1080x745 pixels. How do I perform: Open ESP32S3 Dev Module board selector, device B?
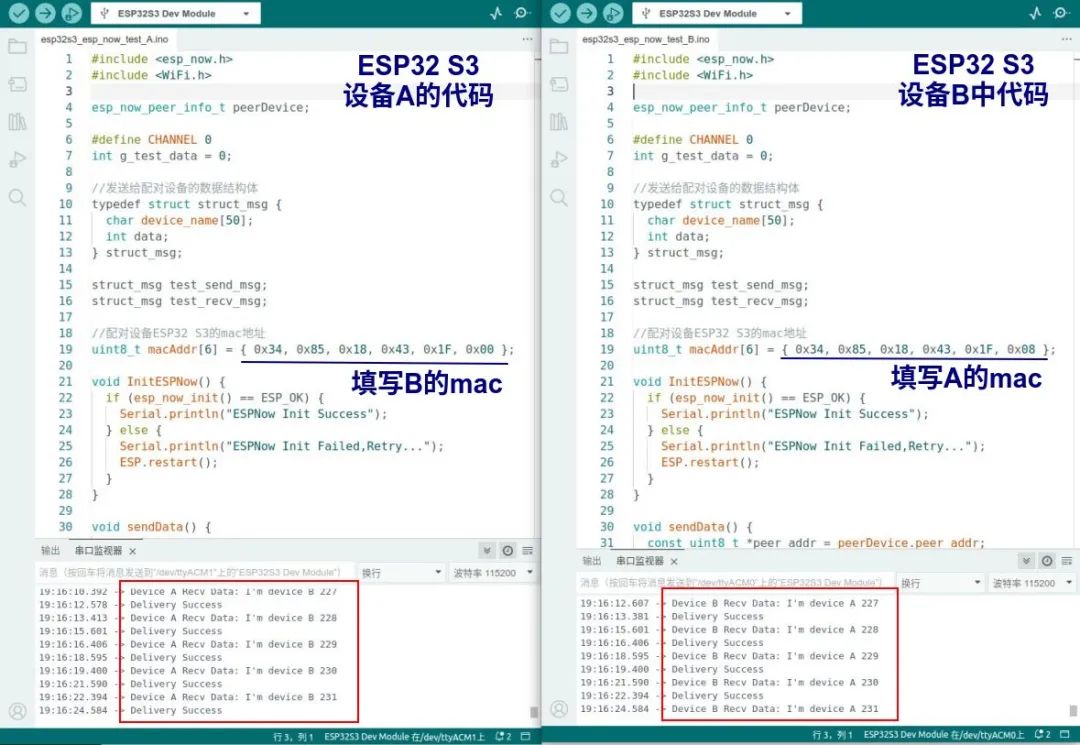pos(717,13)
